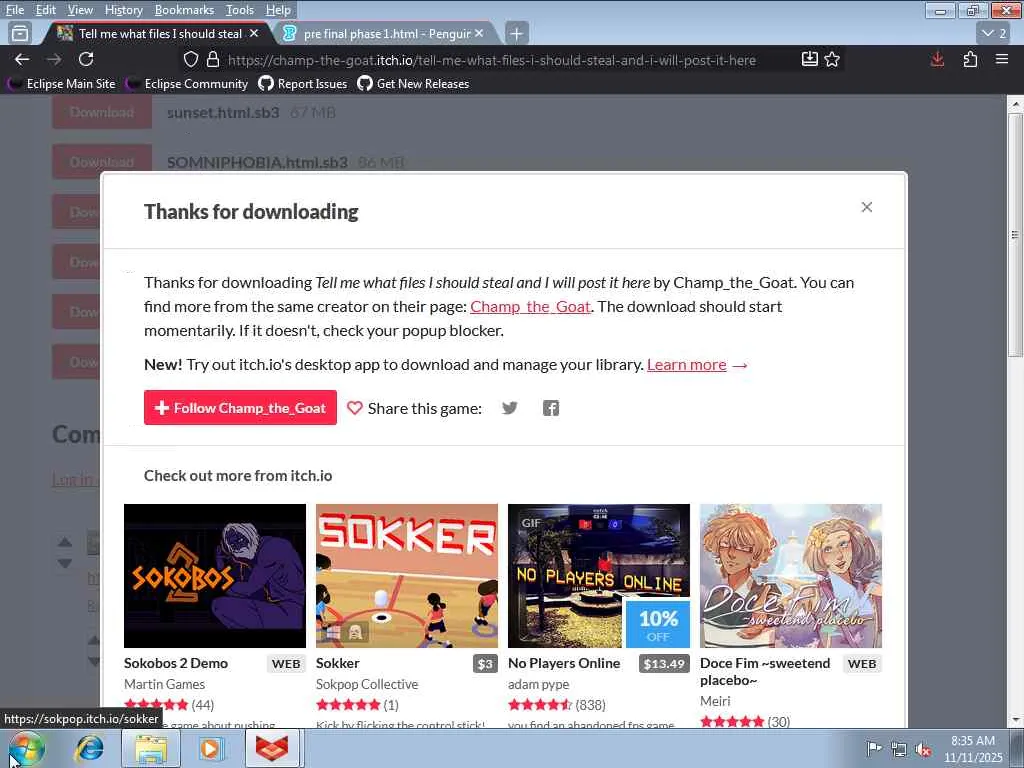Image resolution: width=1024 pixels, height=768 pixels.
Task: Open the Tools menu
Action: pyautogui.click(x=240, y=10)
